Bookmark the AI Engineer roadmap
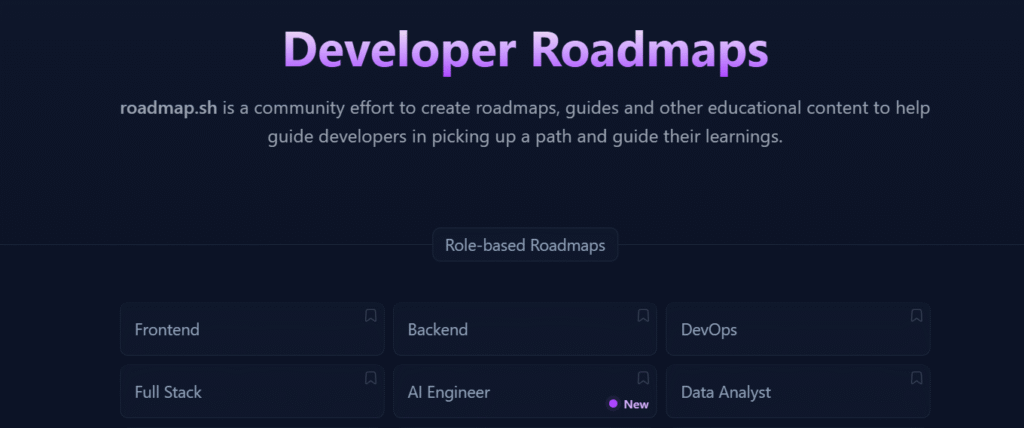The width and height of the screenshot is (1024, 428). click(643, 378)
